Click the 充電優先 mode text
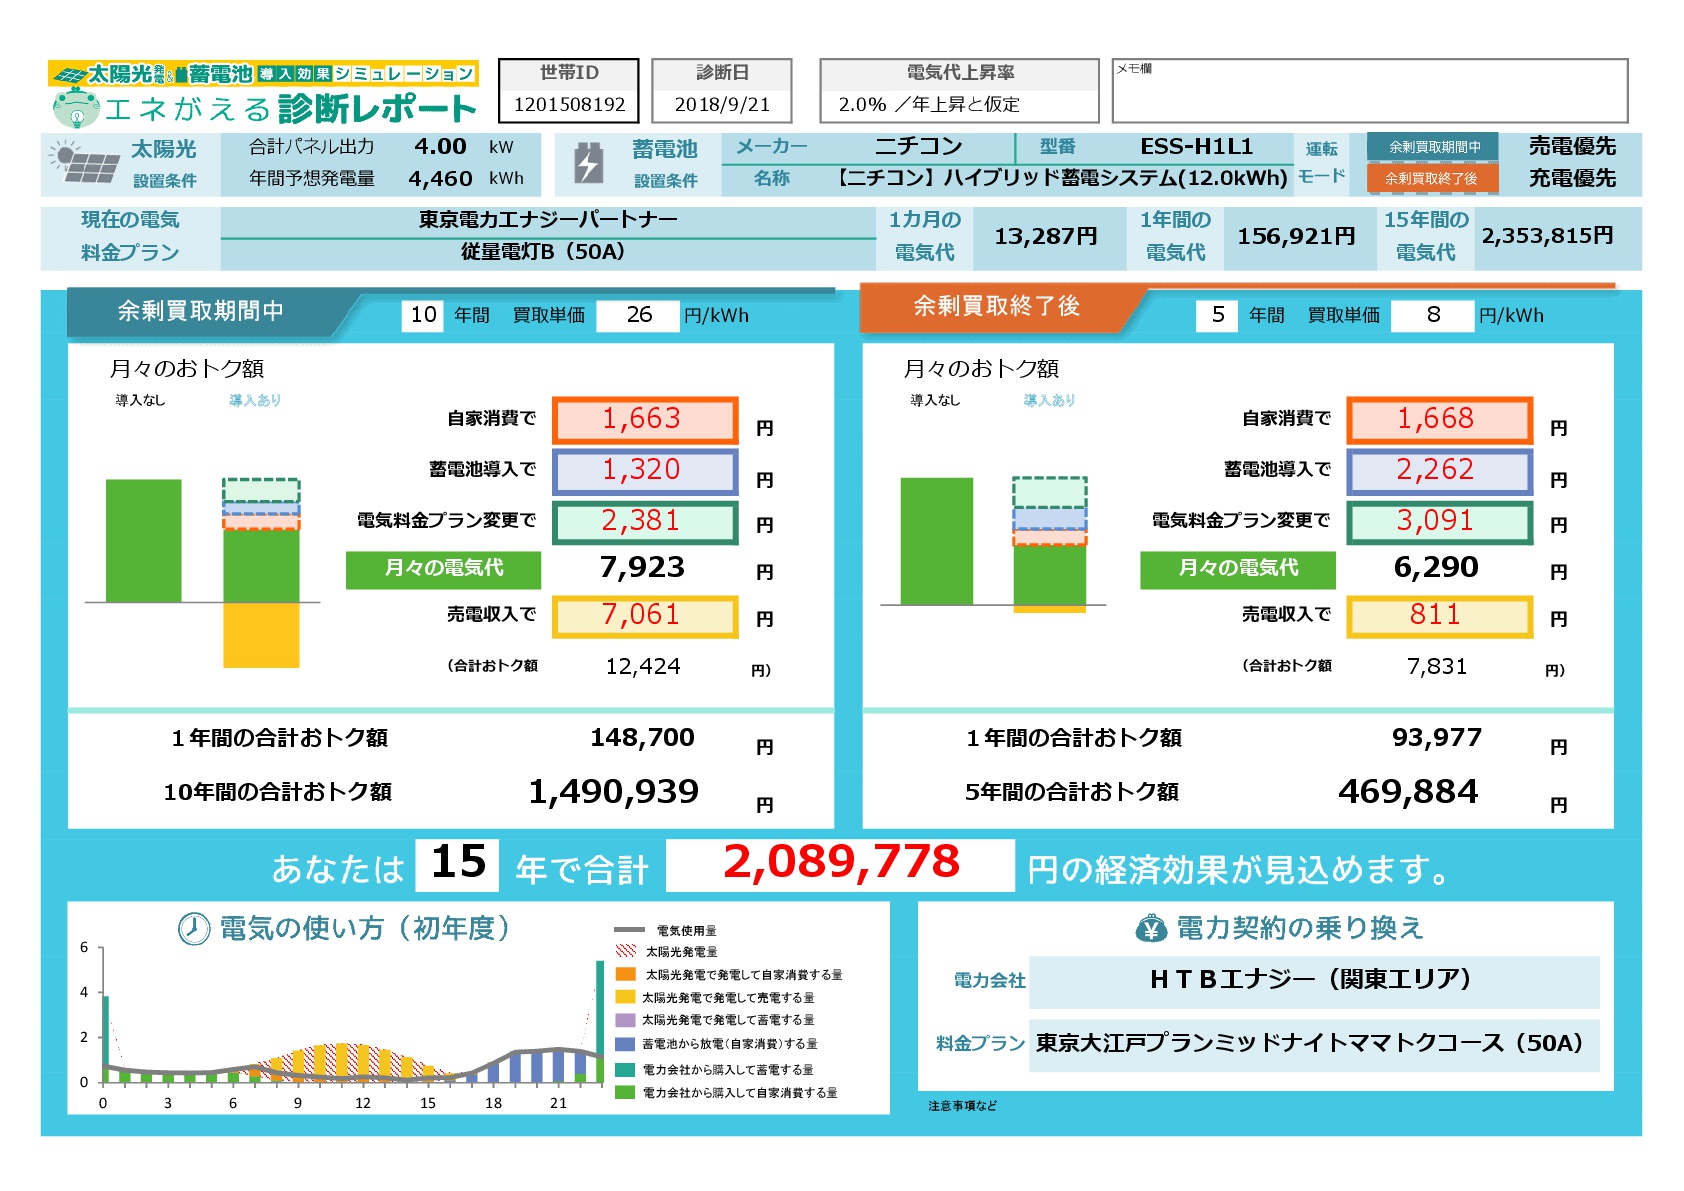 (1572, 179)
